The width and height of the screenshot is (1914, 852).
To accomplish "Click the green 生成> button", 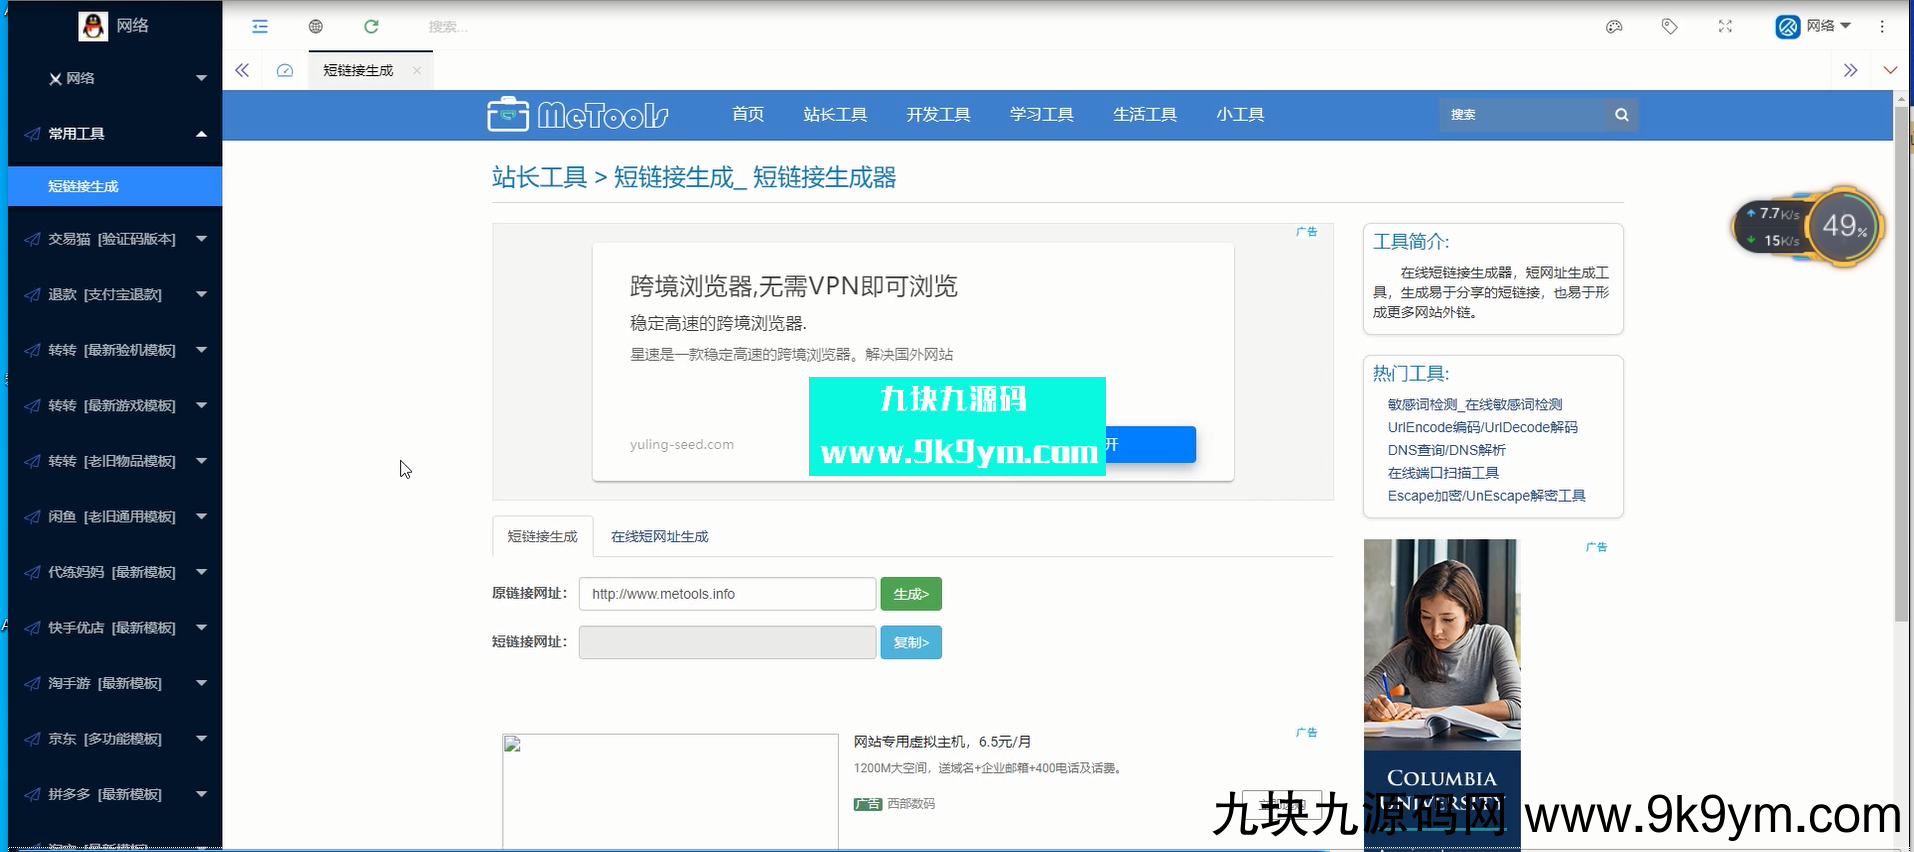I will point(910,594).
